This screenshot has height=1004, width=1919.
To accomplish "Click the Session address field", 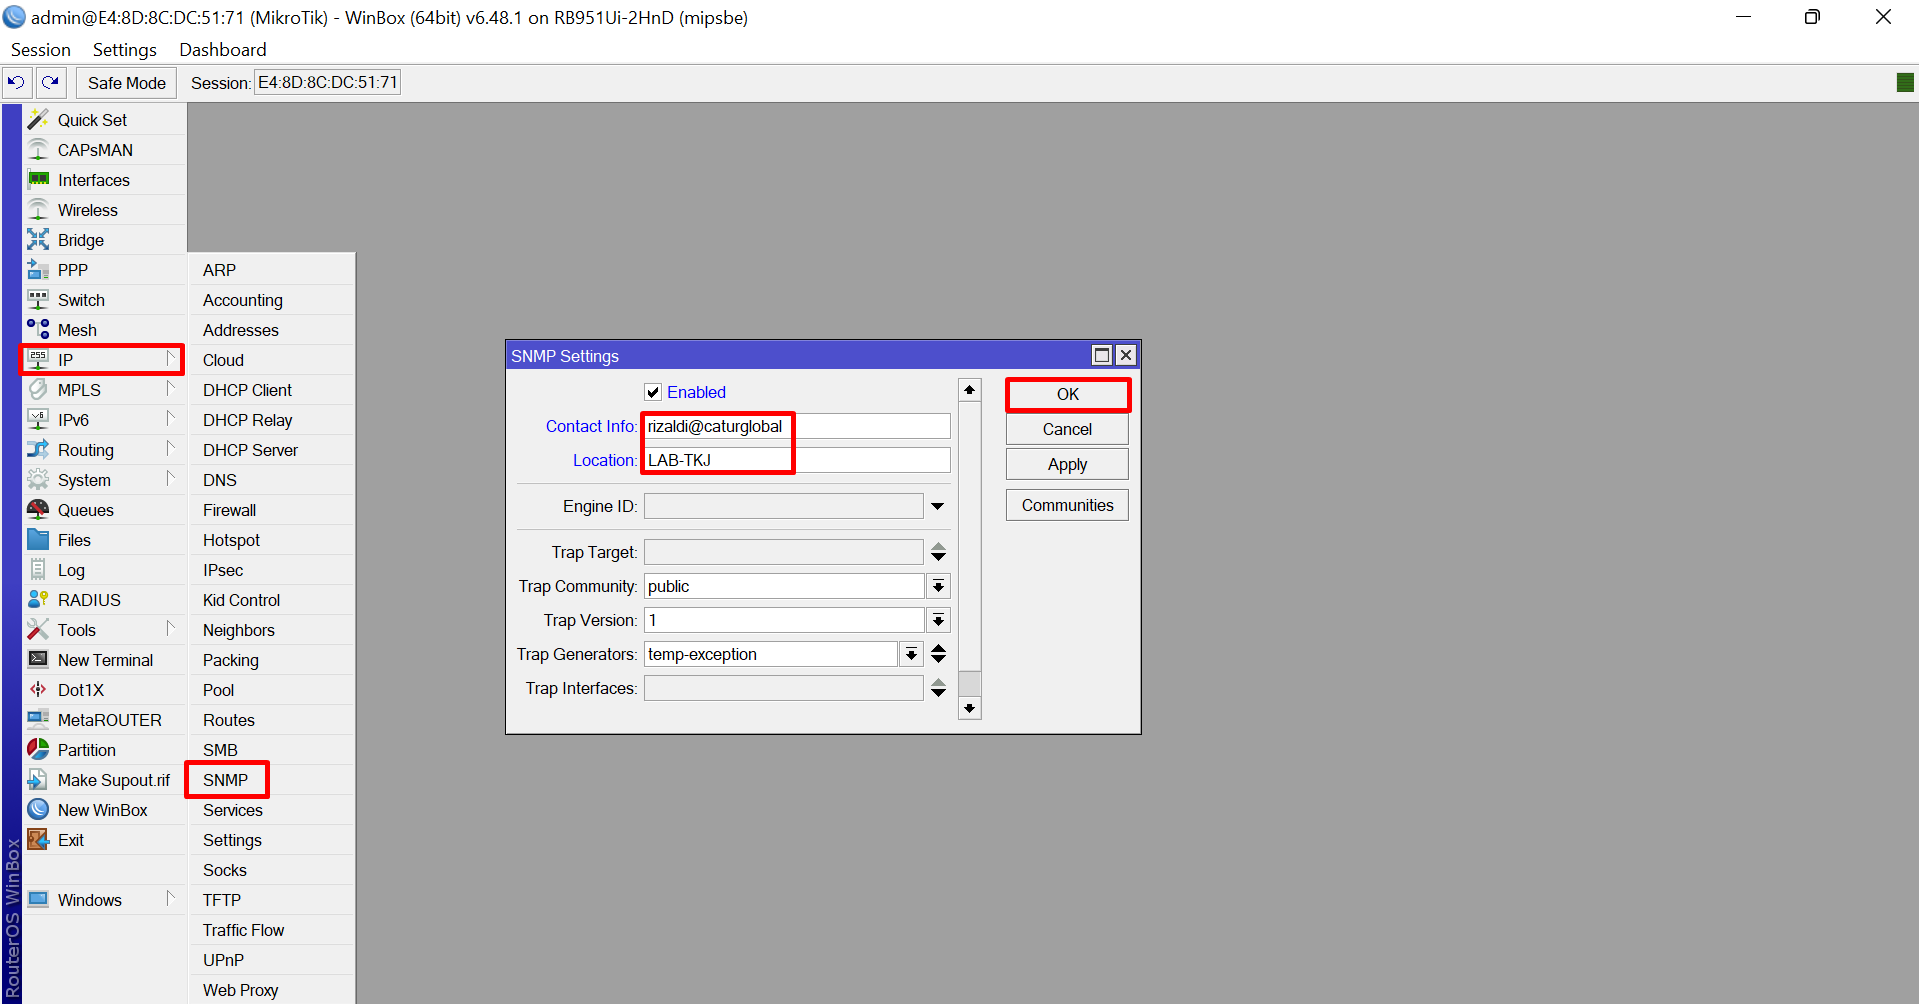I will [x=328, y=82].
